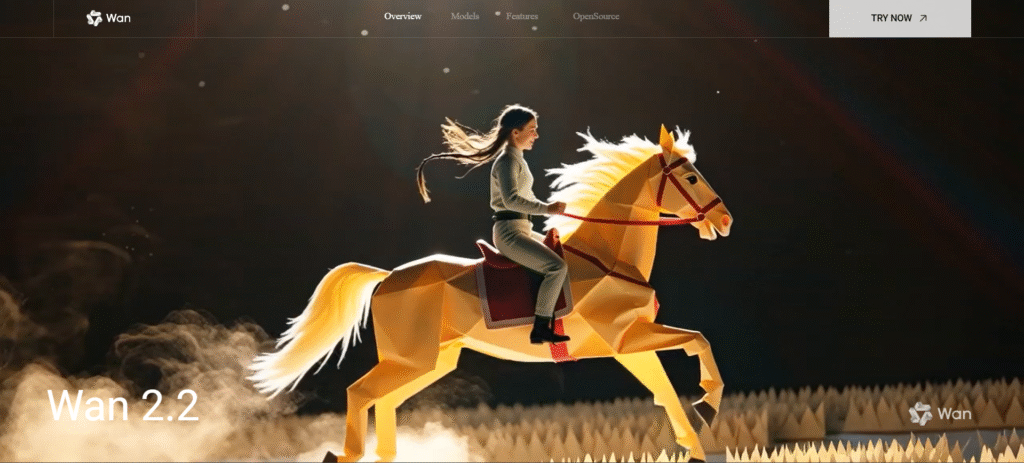1024x463 pixels.
Task: Click the arrow icon in TRY NOW
Action: tap(923, 18)
